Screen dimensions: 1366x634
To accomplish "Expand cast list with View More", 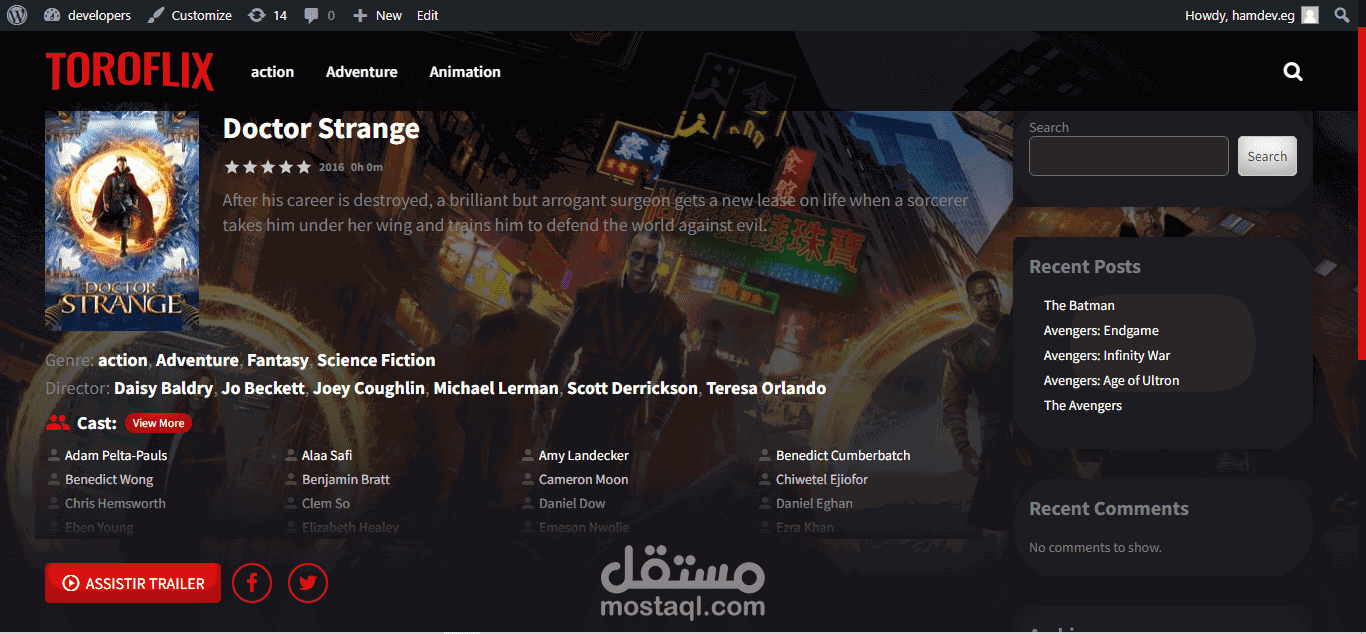I will click(x=158, y=423).
